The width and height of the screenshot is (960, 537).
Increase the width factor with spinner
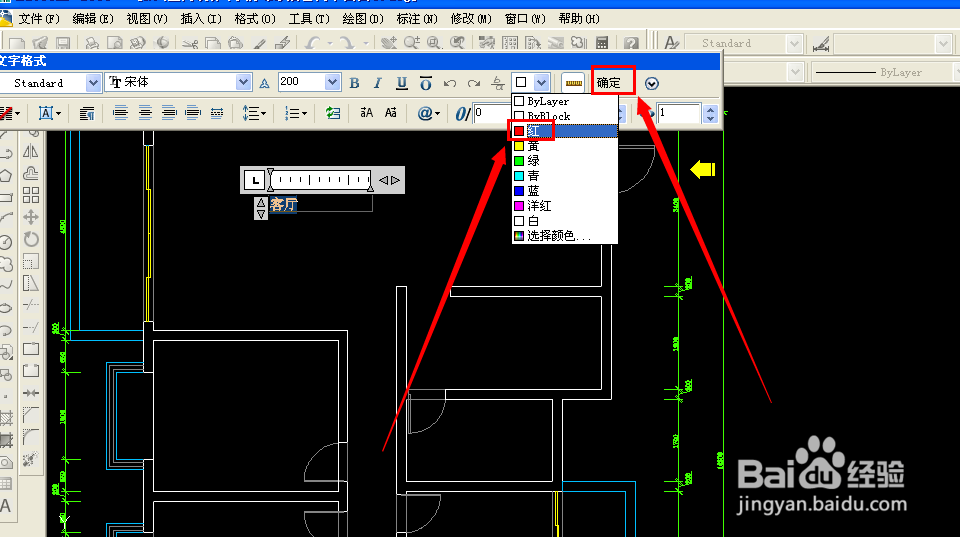coord(710,109)
